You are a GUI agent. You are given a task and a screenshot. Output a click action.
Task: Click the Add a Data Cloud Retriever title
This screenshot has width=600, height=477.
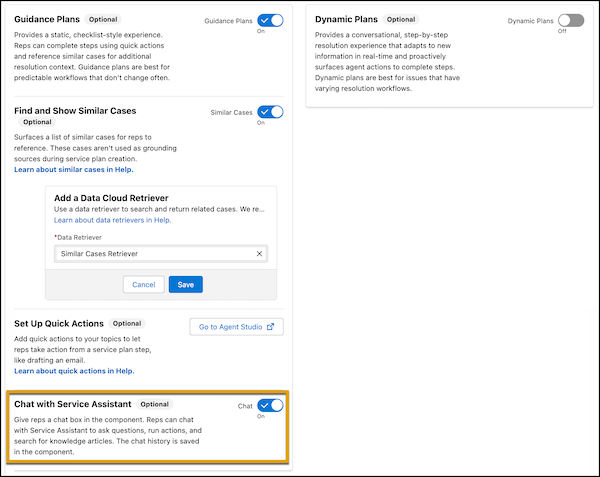click(x=111, y=198)
